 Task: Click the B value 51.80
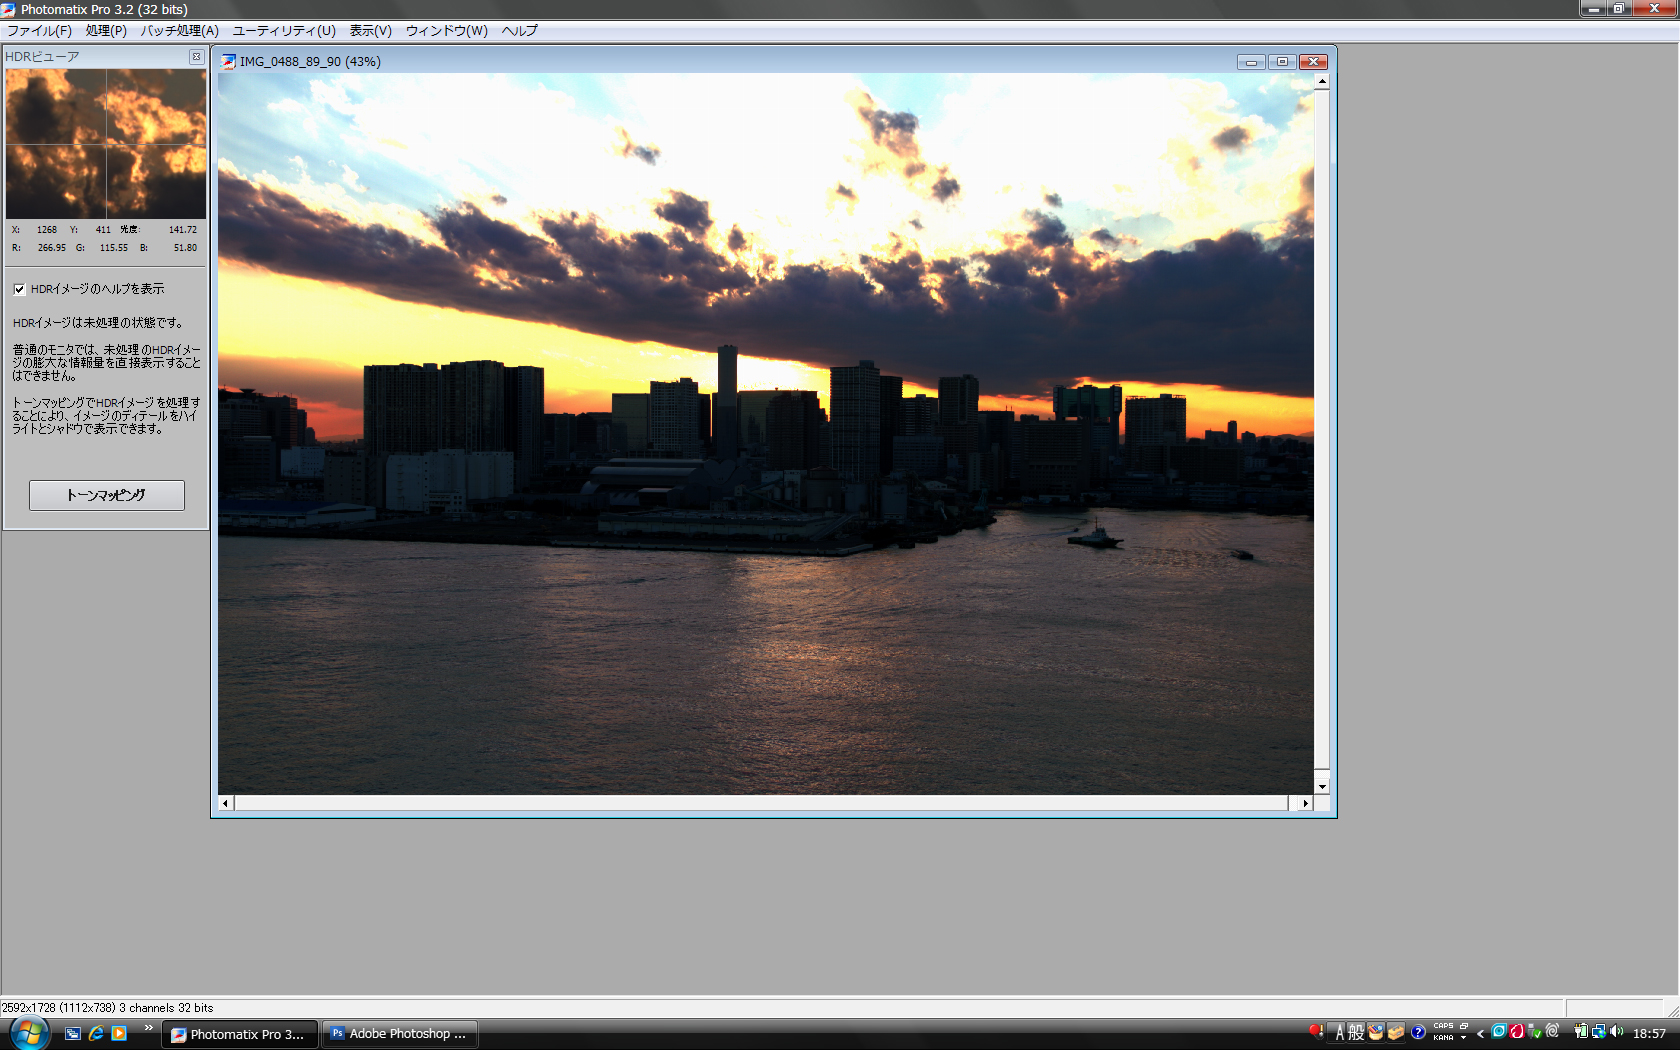[x=185, y=248]
